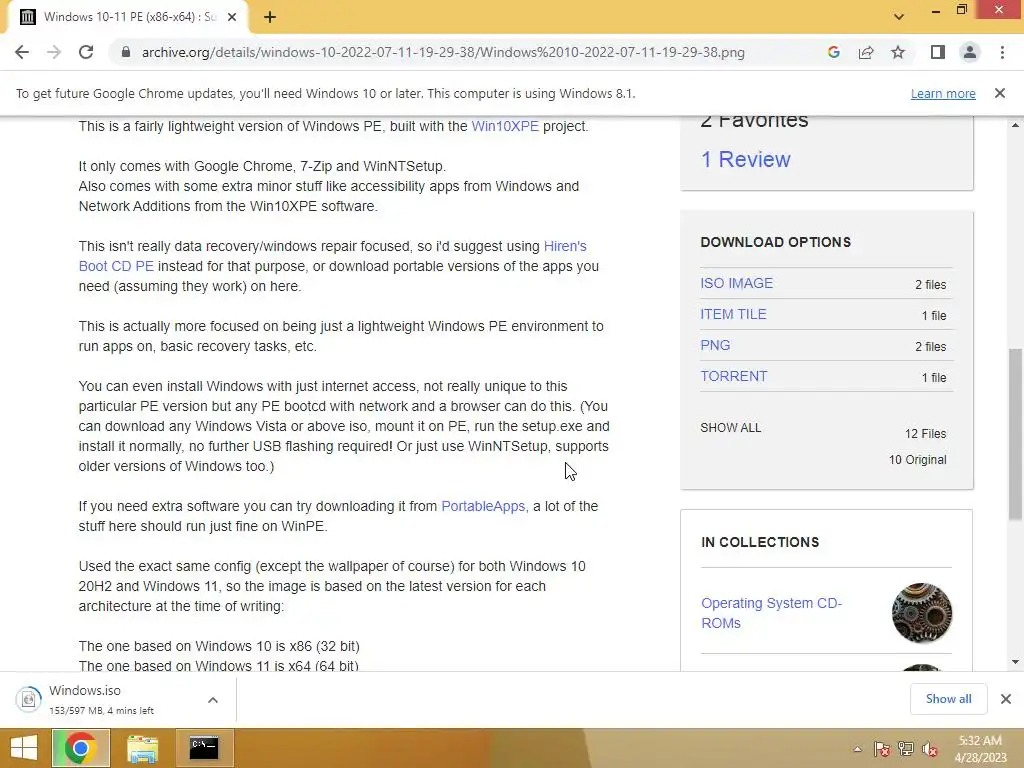Expand the PNG download option
This screenshot has height=768, width=1024.
[715, 345]
